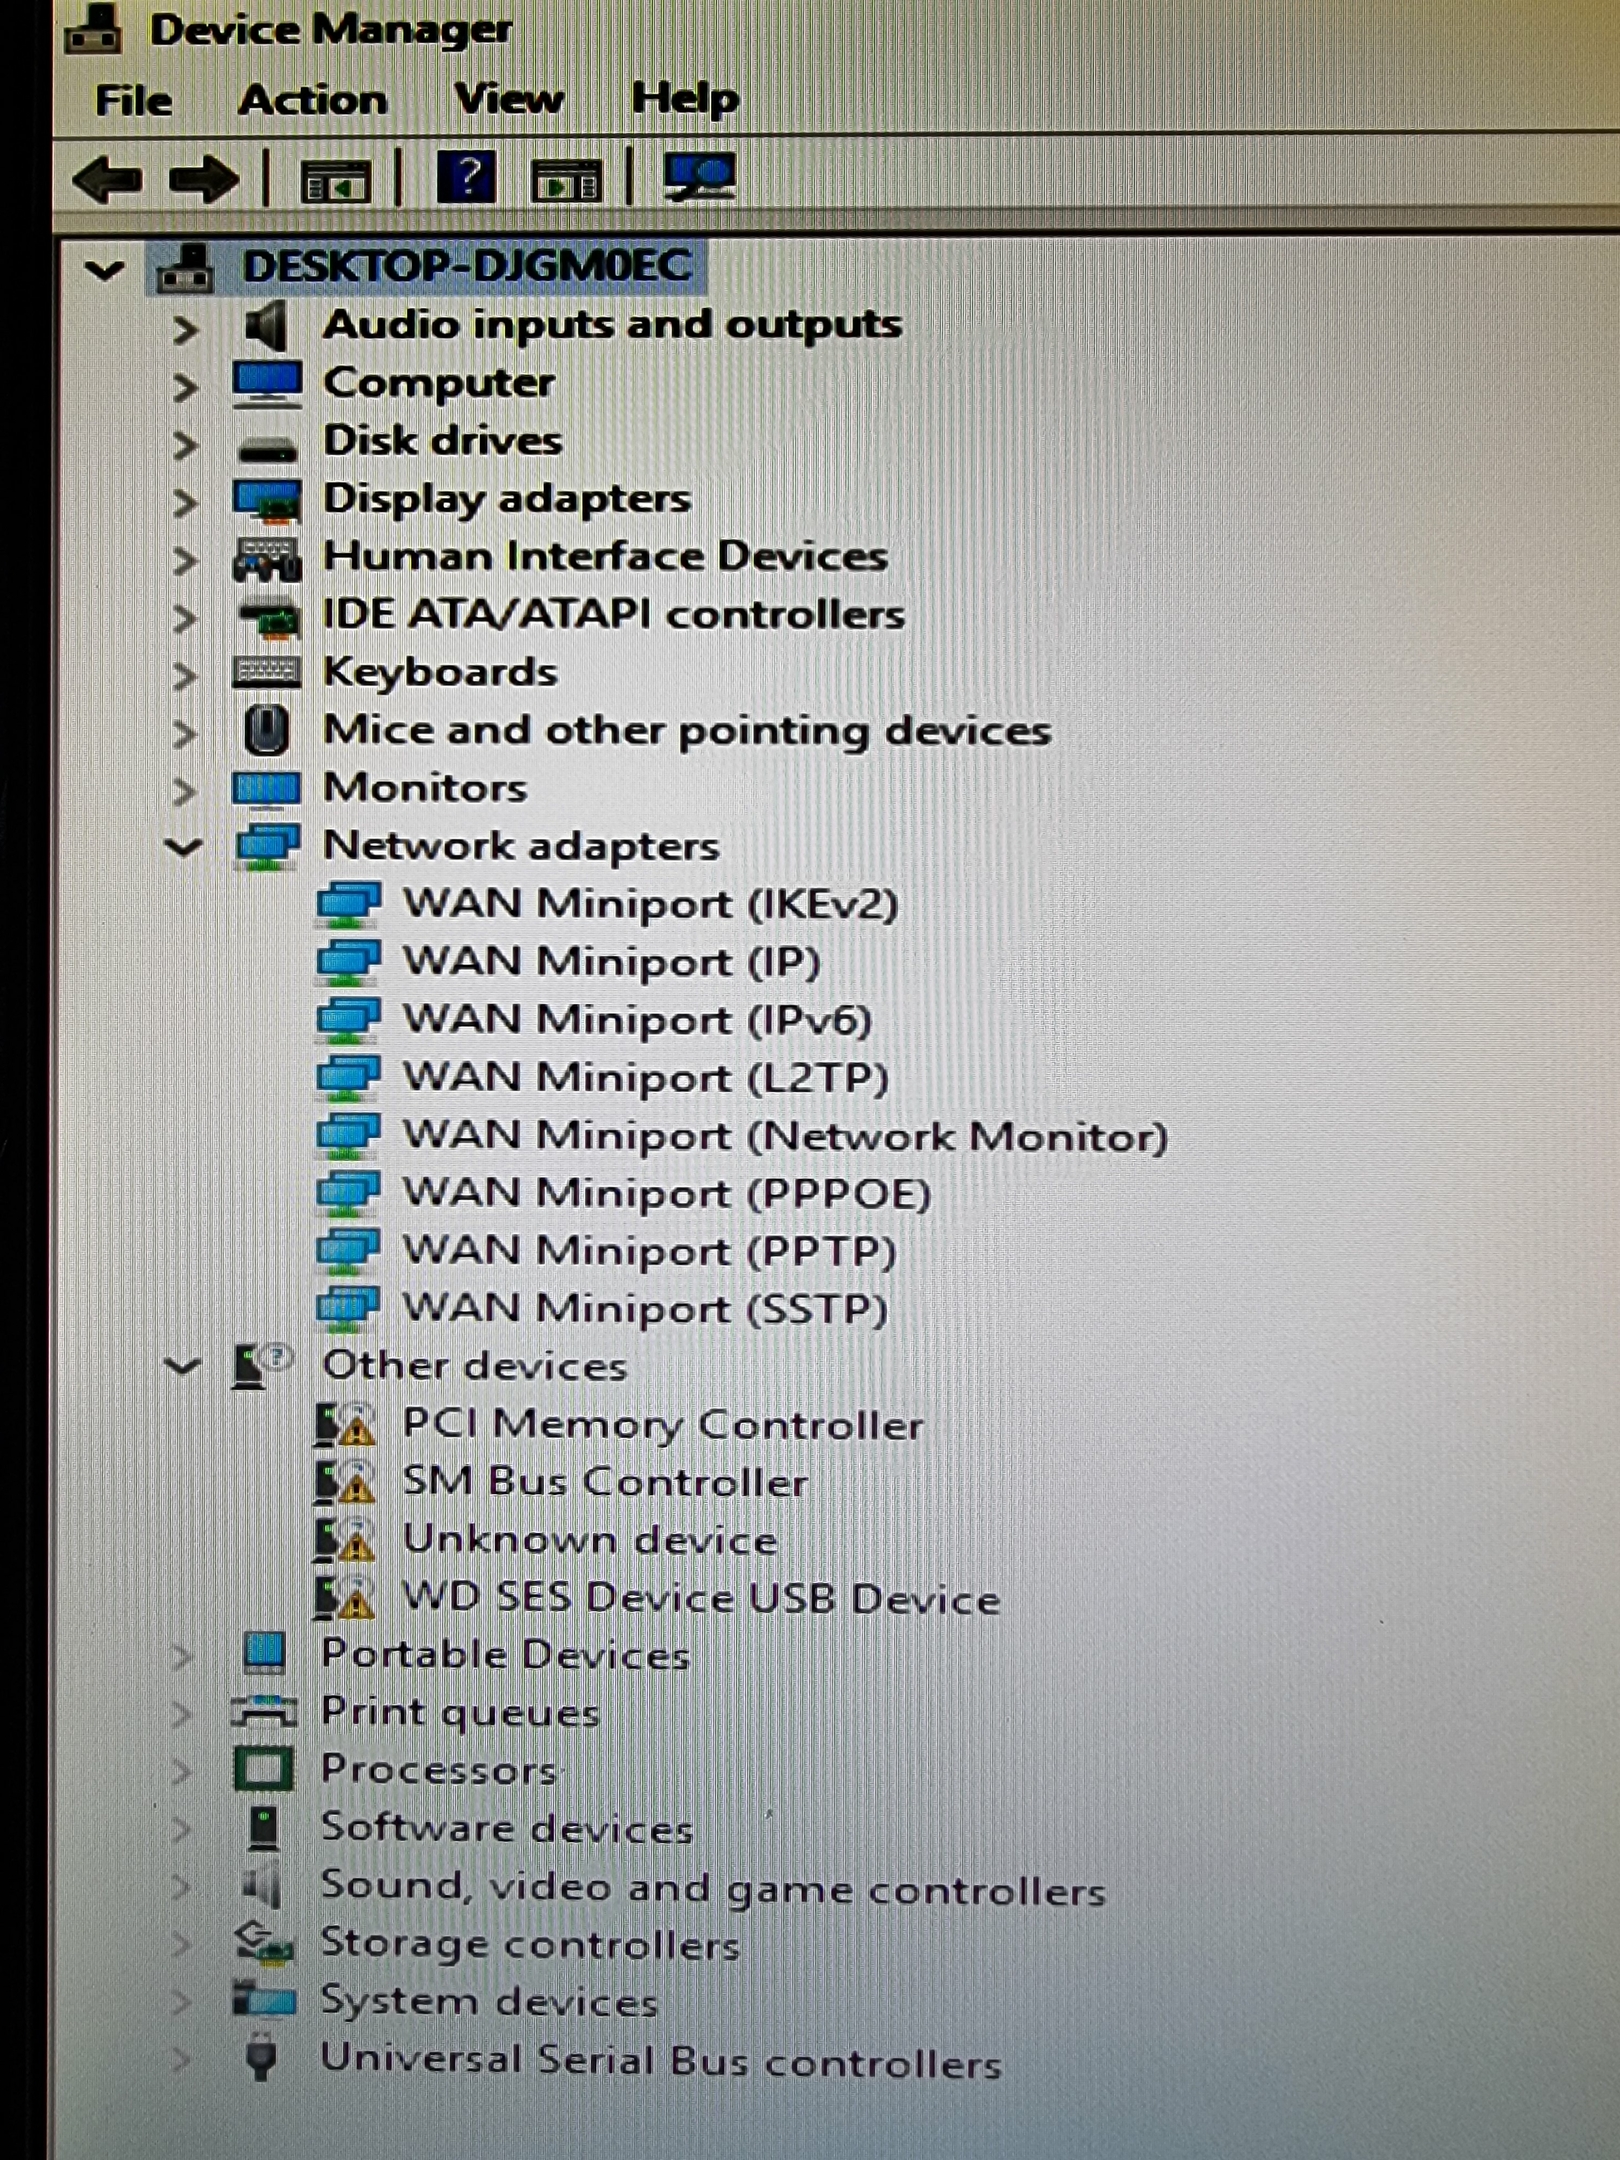Image resolution: width=1620 pixels, height=2160 pixels.
Task: Select the Processors label
Action: tap(439, 1770)
